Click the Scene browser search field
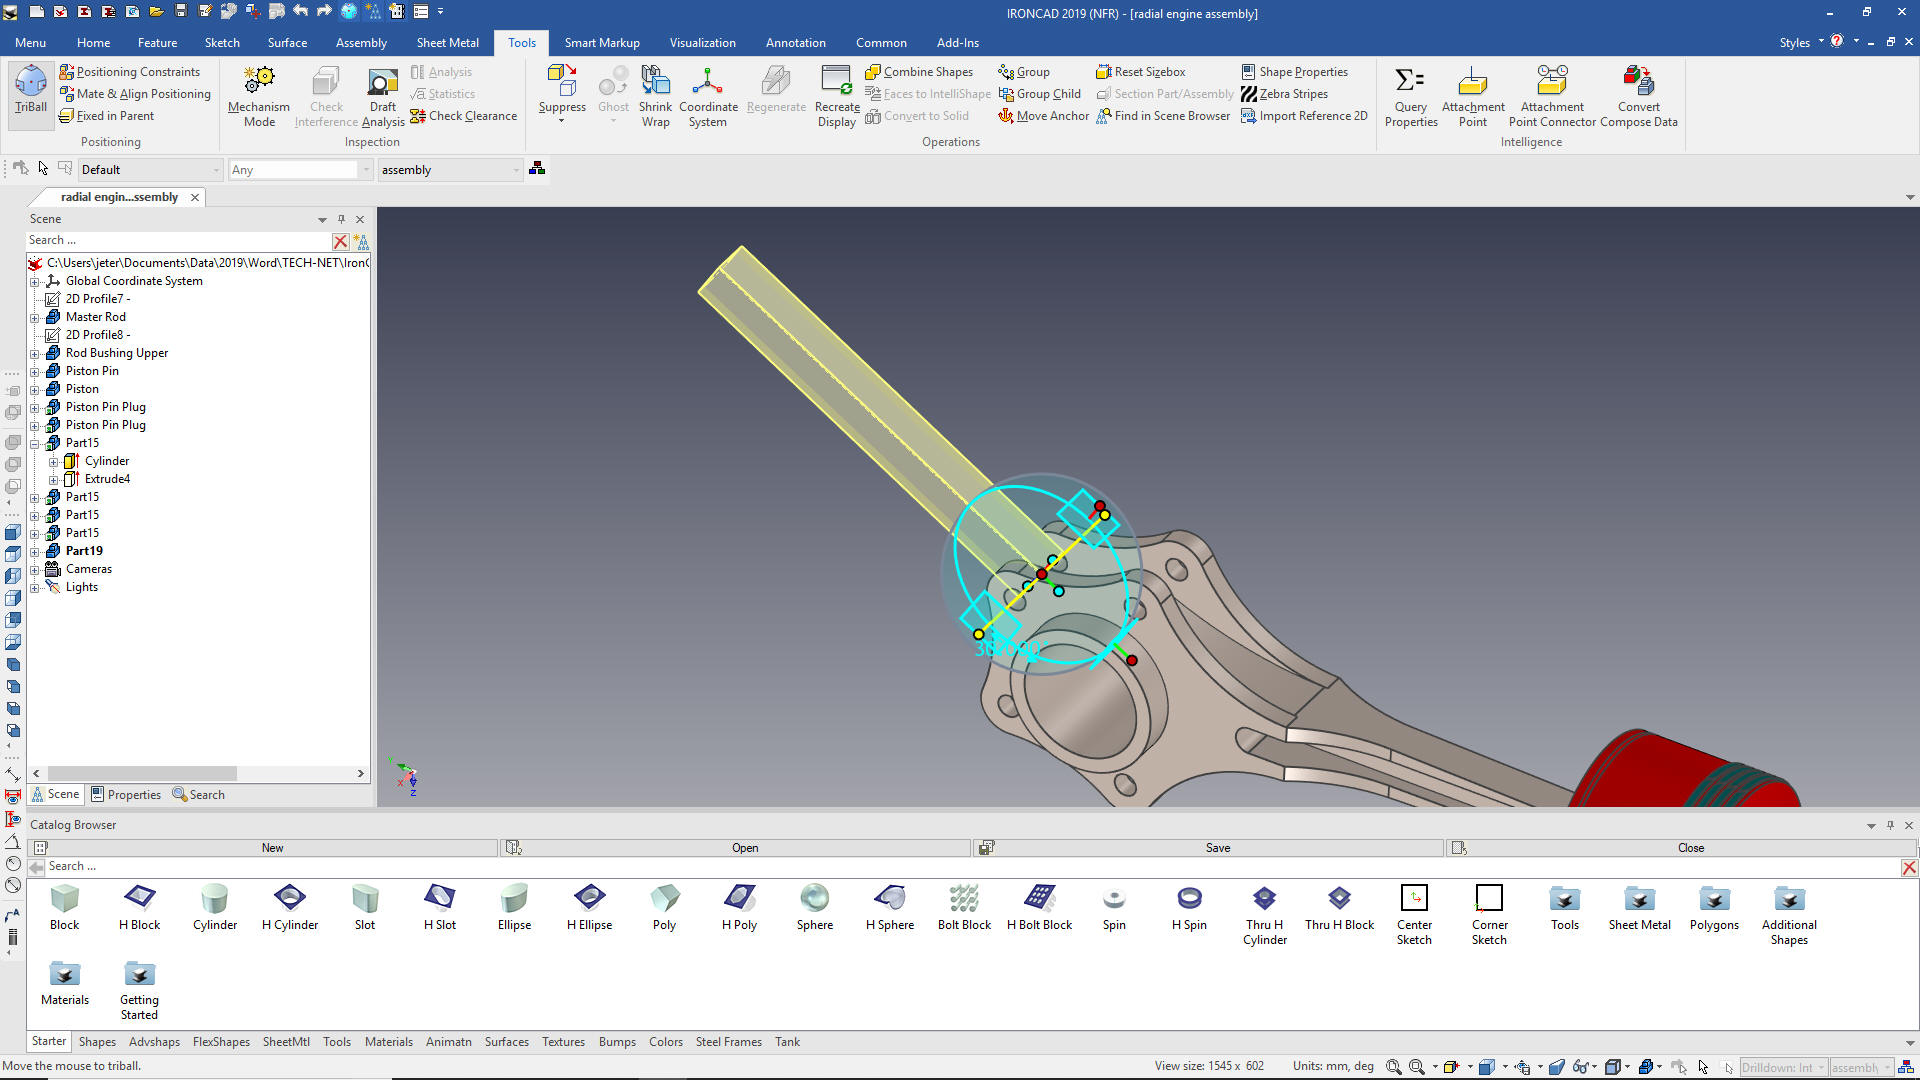The height and width of the screenshot is (1080, 1920). (178, 240)
